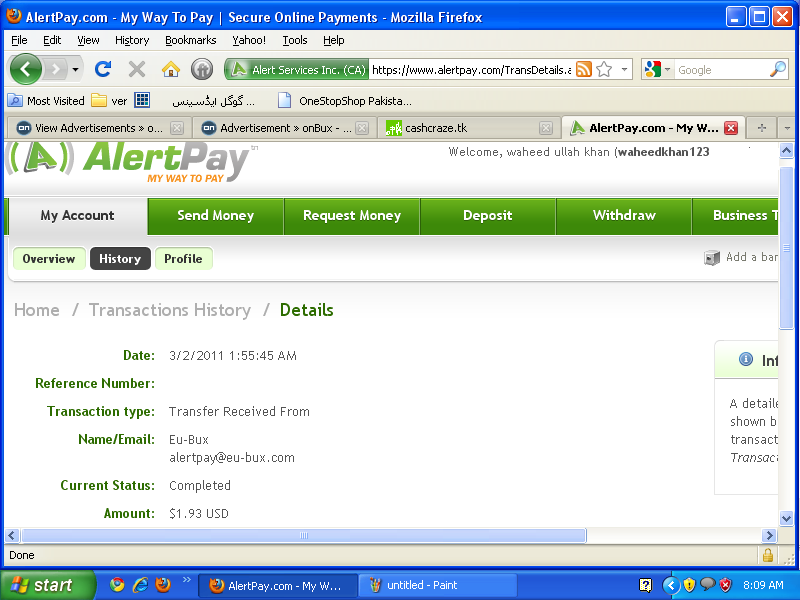Image resolution: width=800 pixels, height=600 pixels.
Task: Go back with the green Back arrow
Action: (x=26, y=69)
